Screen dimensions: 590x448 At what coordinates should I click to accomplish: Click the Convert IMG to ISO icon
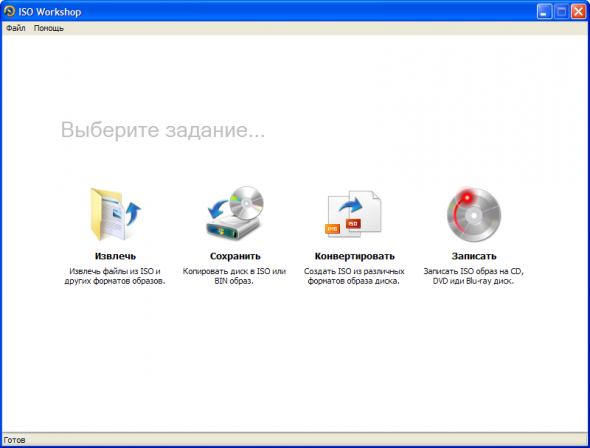point(353,214)
